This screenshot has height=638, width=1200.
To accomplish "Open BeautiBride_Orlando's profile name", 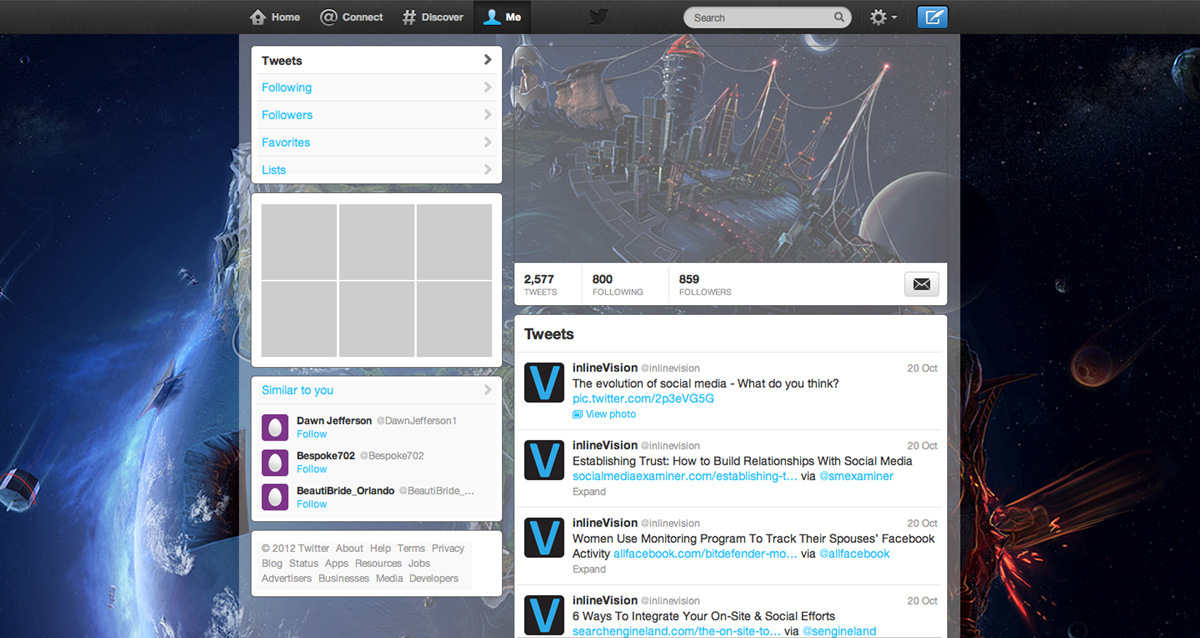I will coord(345,491).
